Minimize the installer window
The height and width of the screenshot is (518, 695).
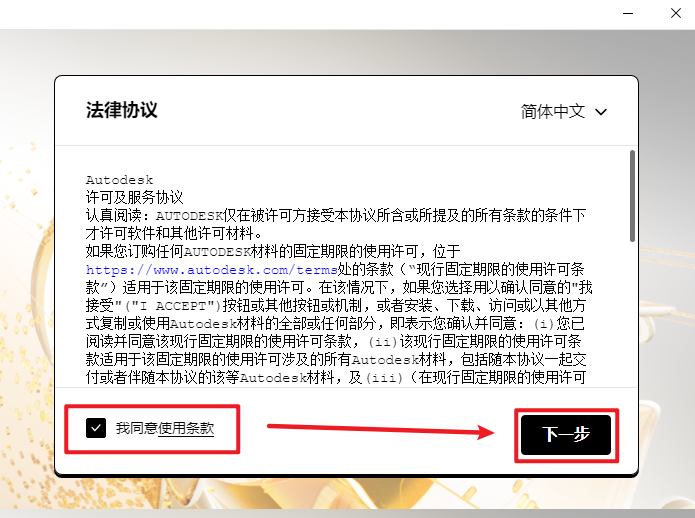[628, 13]
